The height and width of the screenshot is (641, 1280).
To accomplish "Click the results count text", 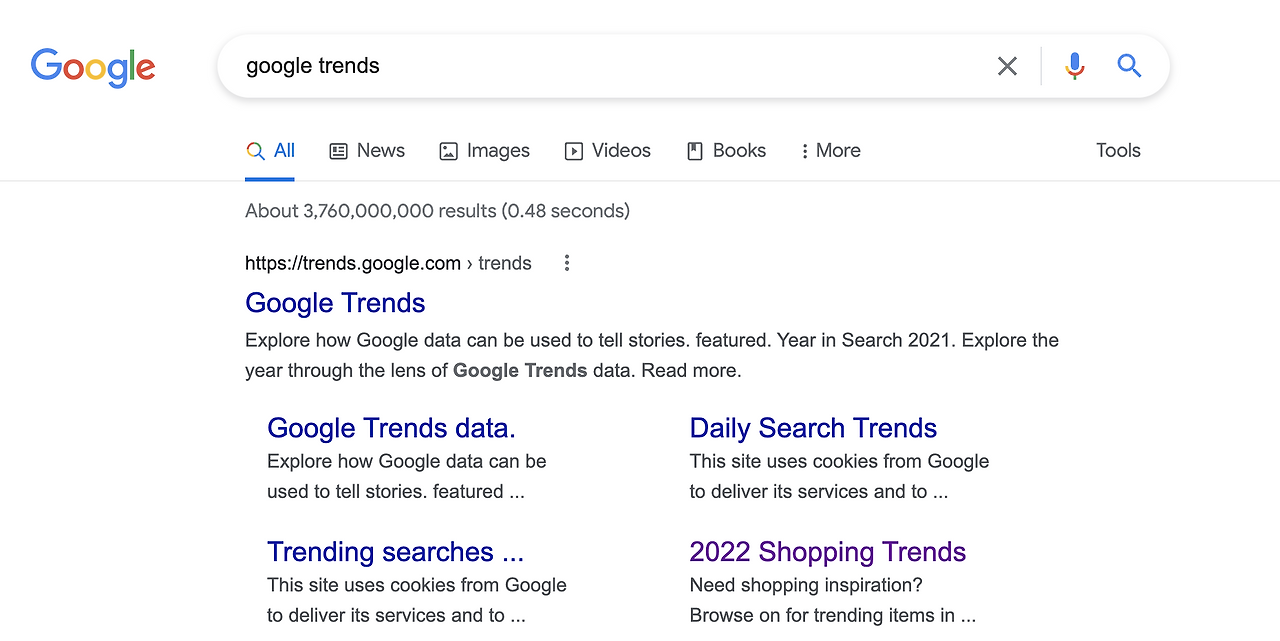I will point(437,211).
